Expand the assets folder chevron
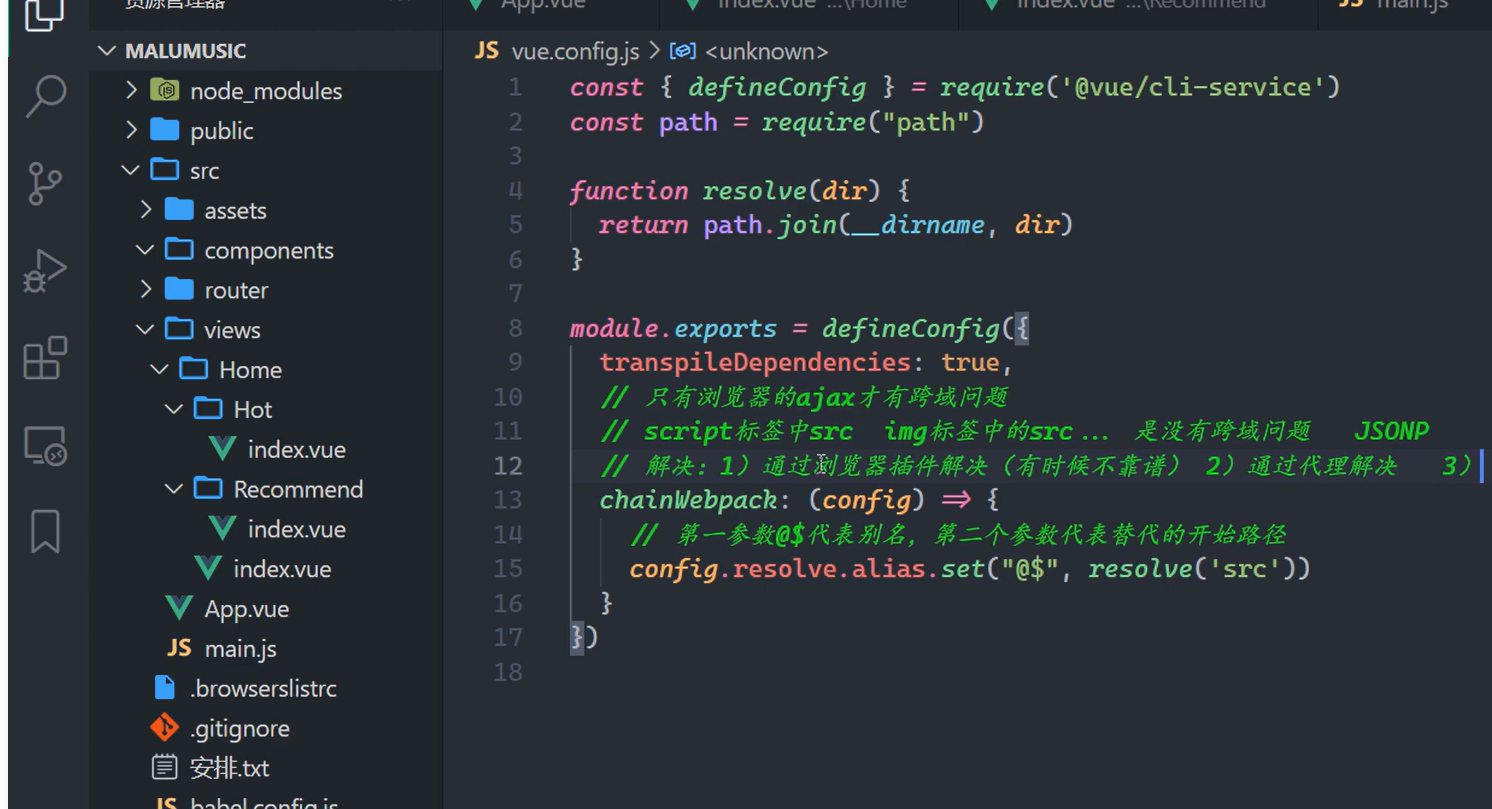This screenshot has height=809, width=1492. (x=146, y=210)
